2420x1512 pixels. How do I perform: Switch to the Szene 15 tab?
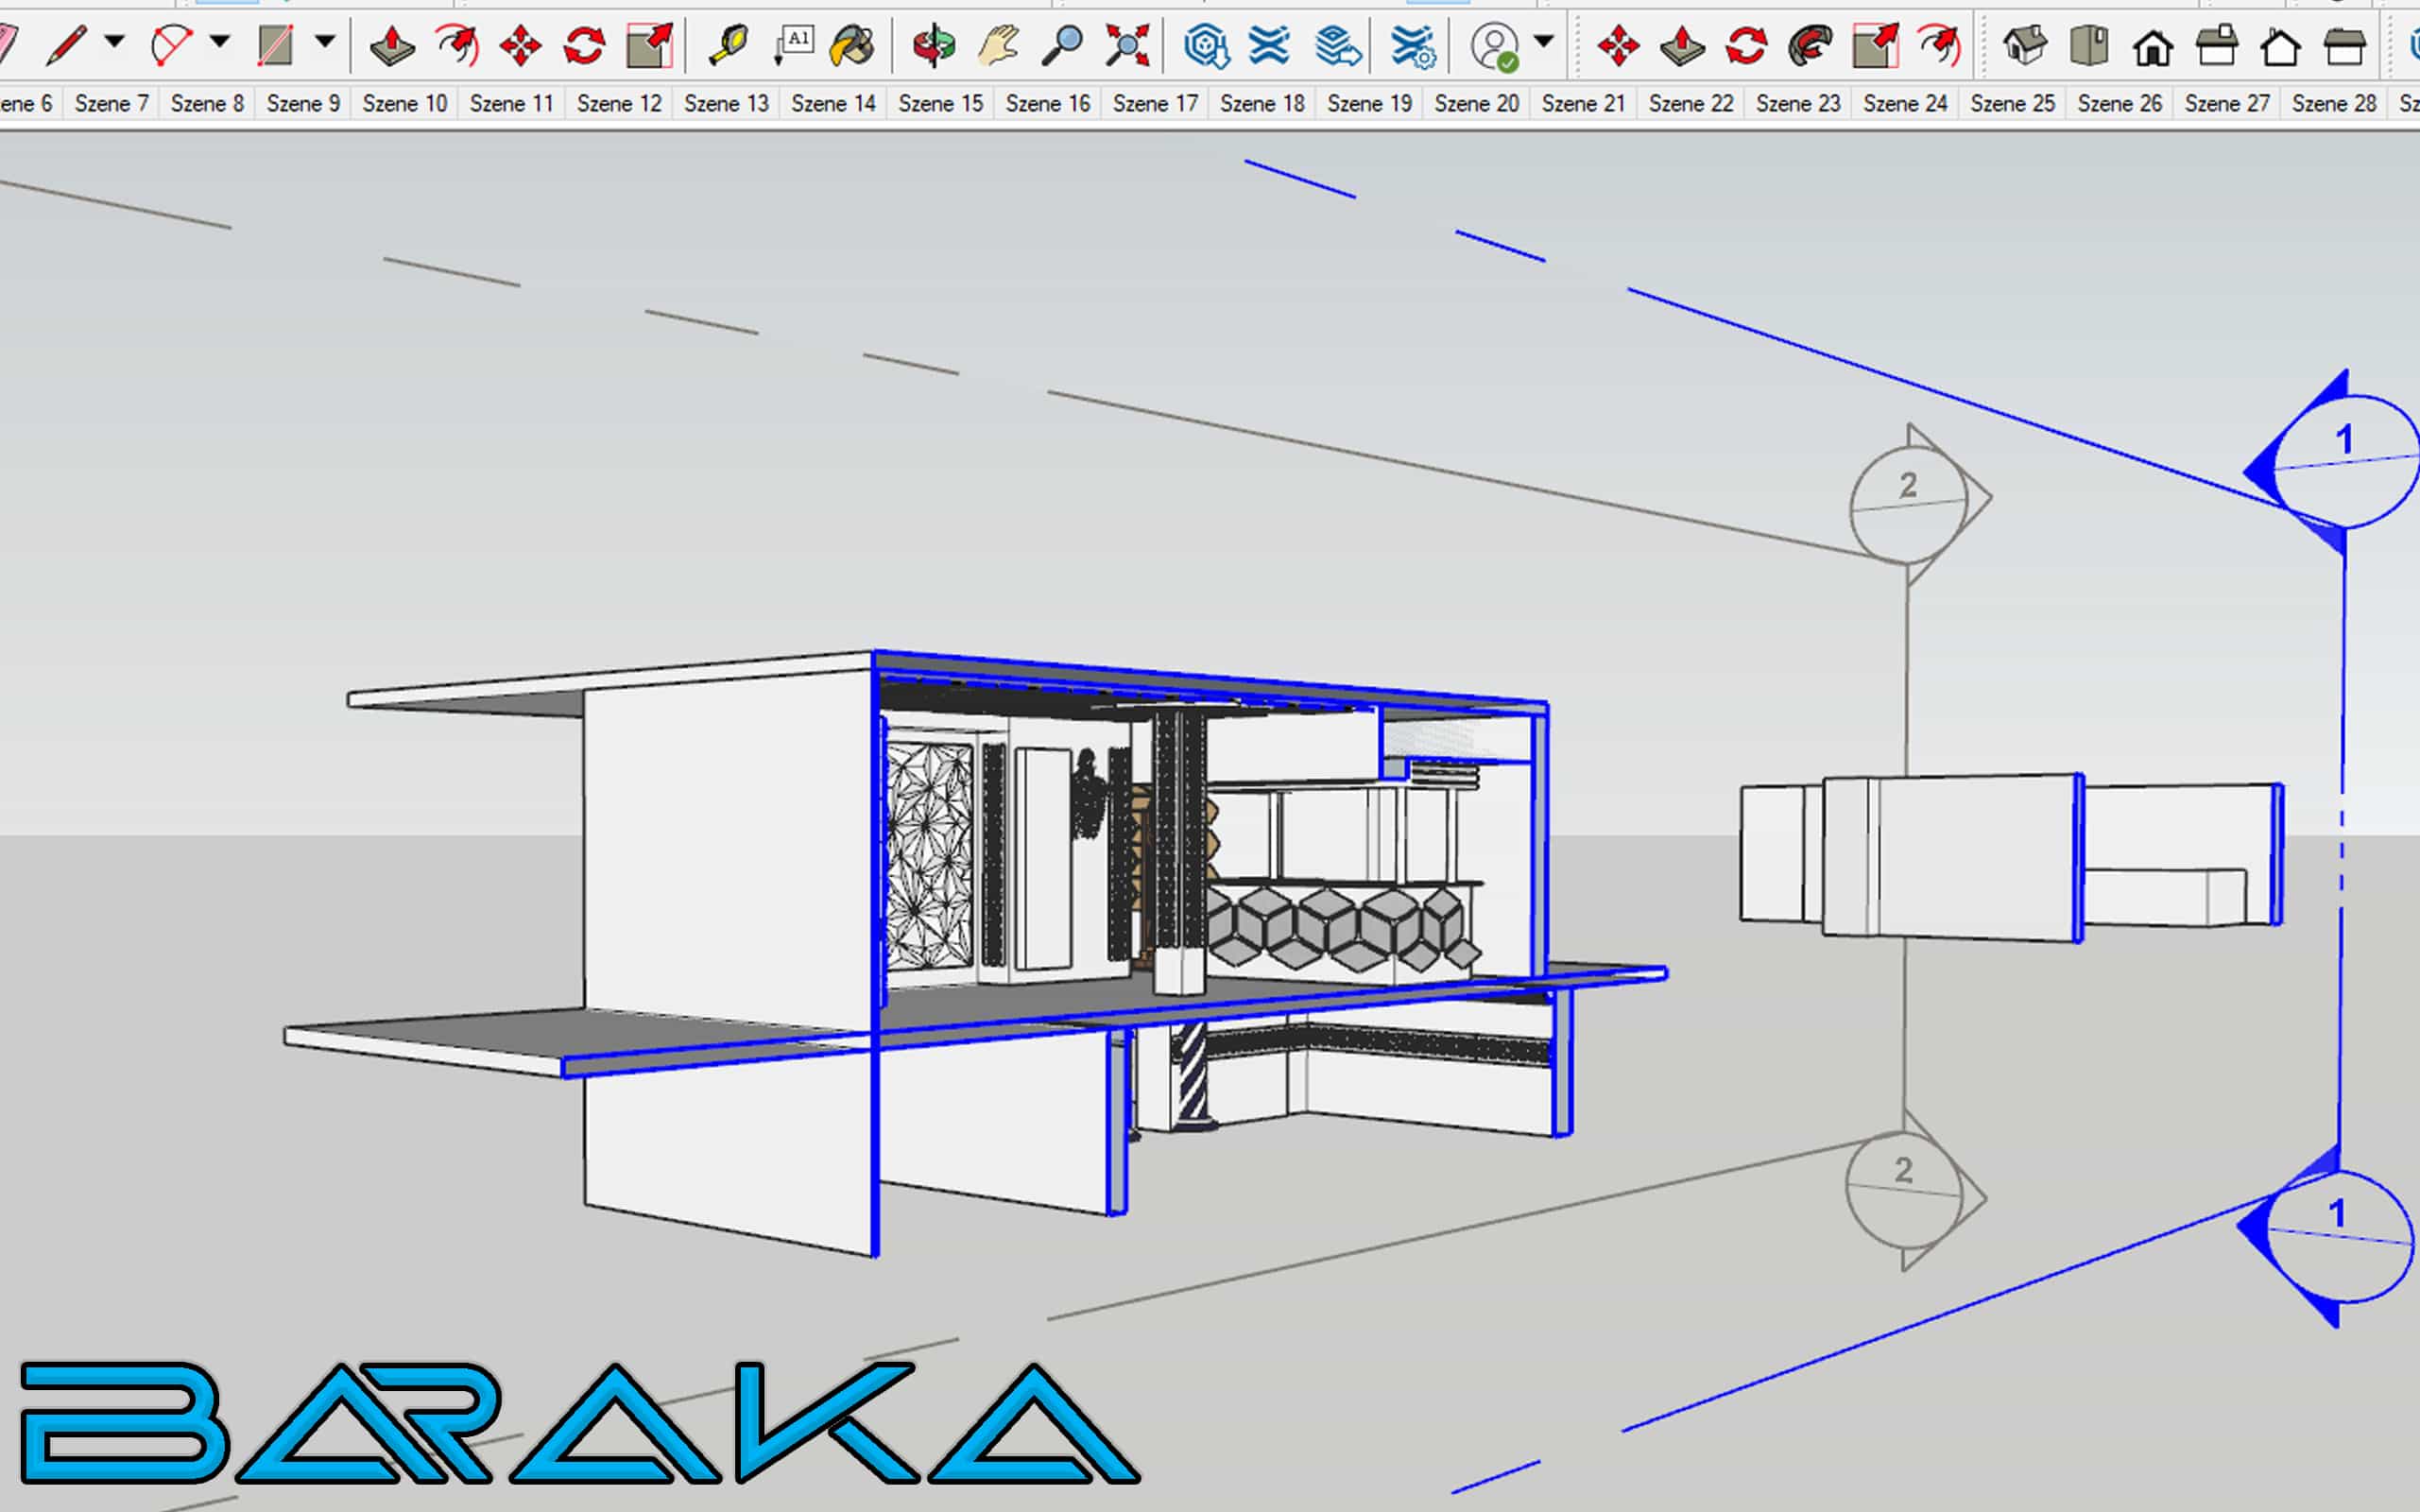click(x=940, y=103)
